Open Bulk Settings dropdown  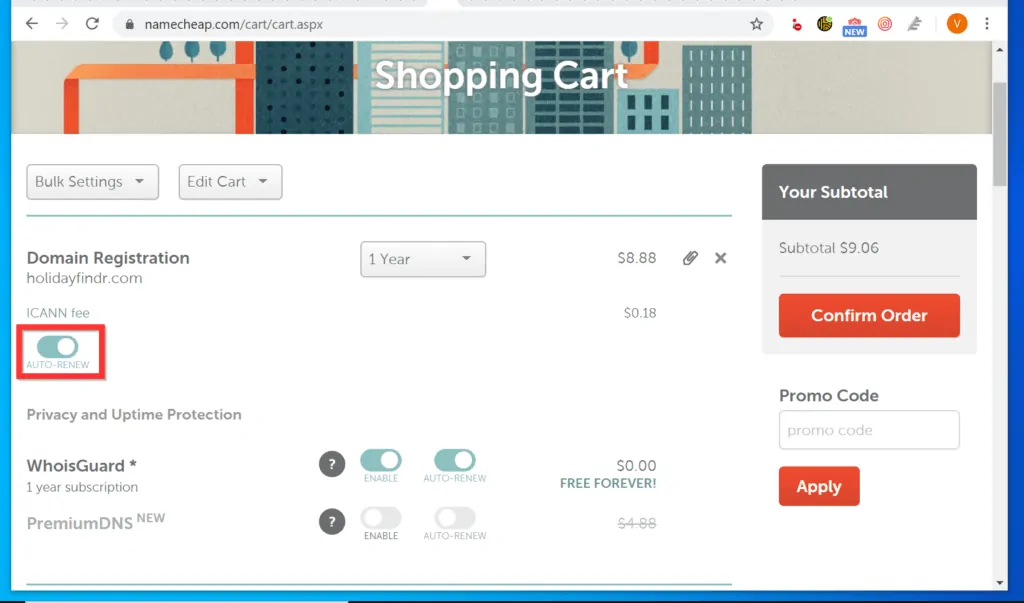tap(93, 182)
